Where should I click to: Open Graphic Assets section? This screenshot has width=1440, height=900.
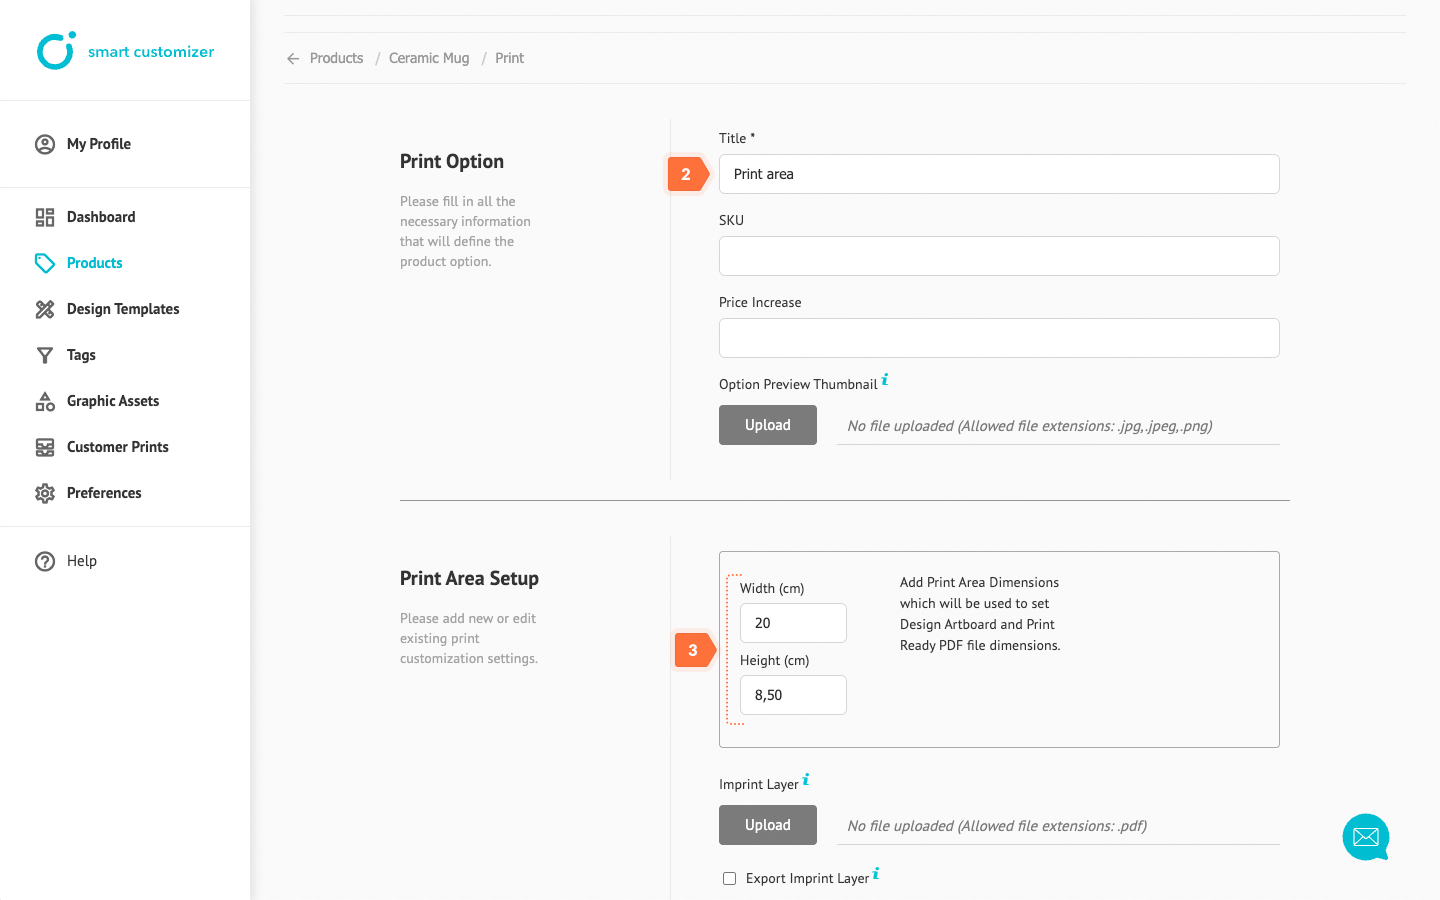click(113, 401)
